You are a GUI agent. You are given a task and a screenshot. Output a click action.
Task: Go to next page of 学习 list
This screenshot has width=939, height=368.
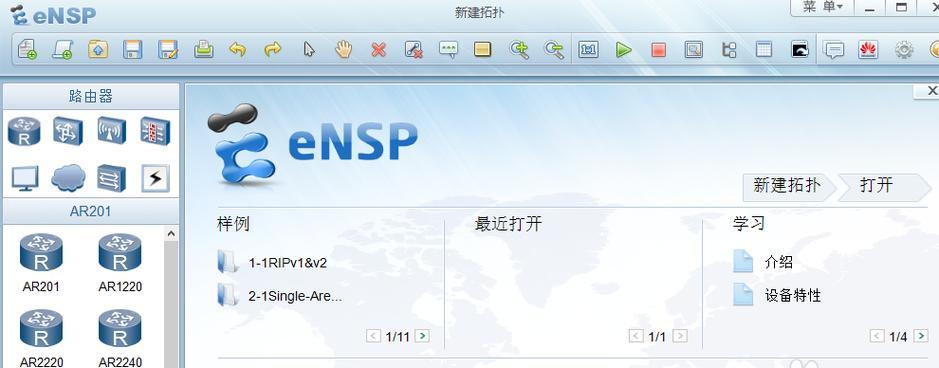pos(921,336)
